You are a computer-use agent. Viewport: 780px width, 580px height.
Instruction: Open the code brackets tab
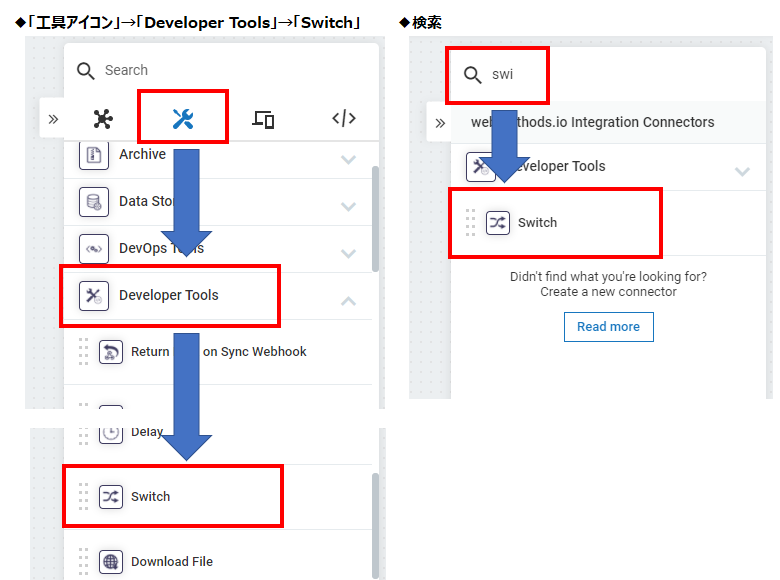pyautogui.click(x=343, y=119)
